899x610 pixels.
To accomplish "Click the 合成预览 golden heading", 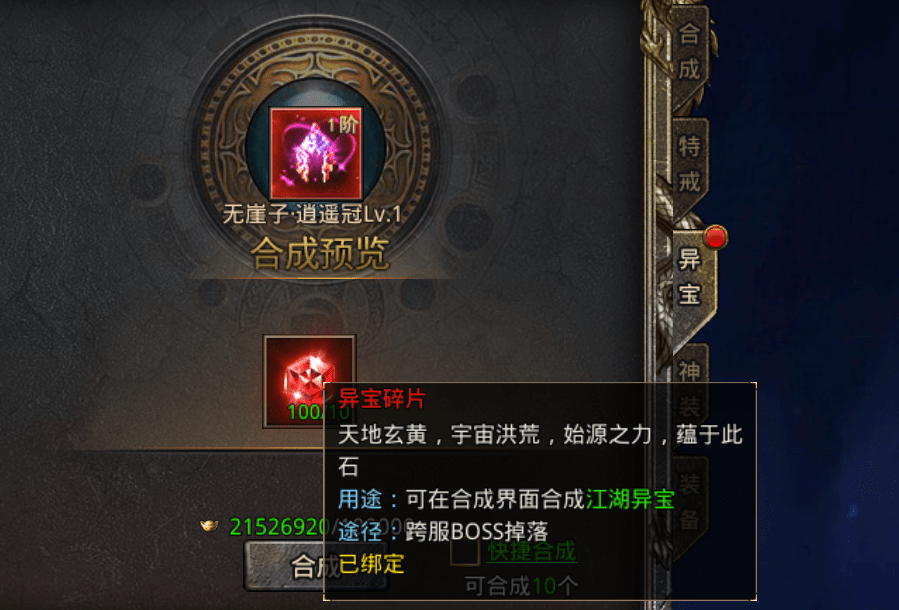I will pyautogui.click(x=320, y=253).
